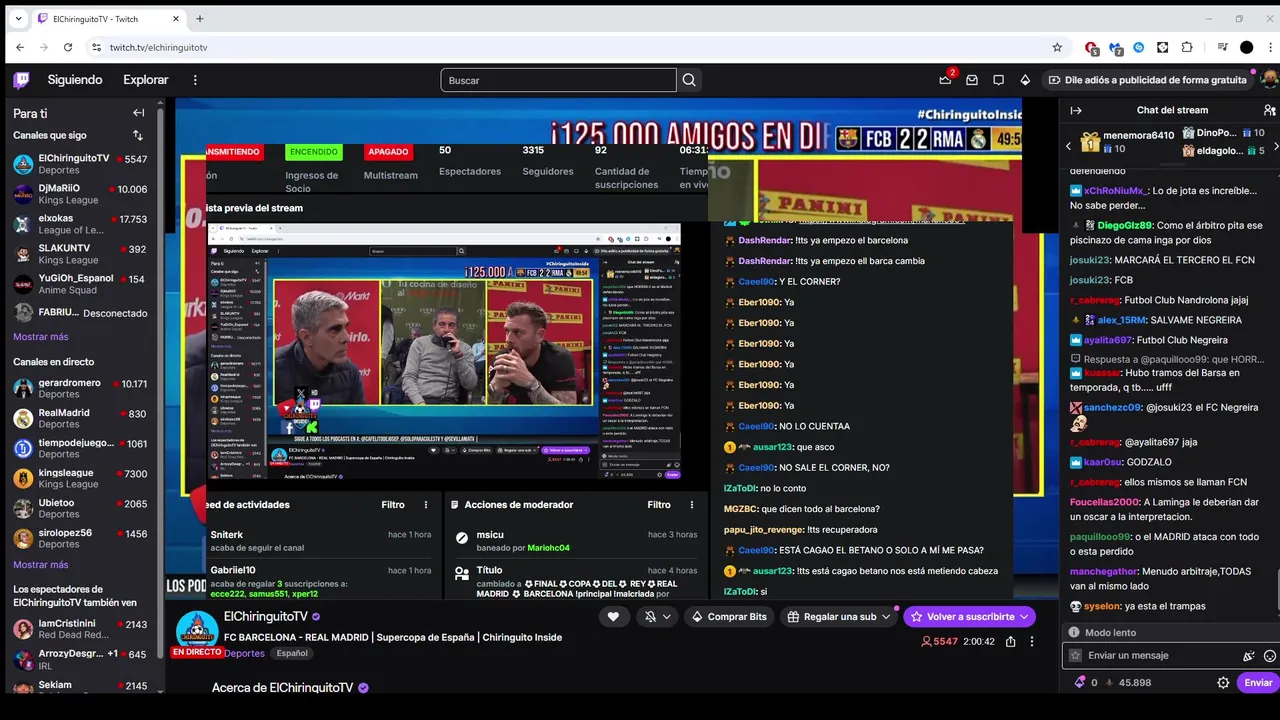Viewport: 1280px width, 720px height.
Task: Click the search magnifier button
Action: coord(689,80)
